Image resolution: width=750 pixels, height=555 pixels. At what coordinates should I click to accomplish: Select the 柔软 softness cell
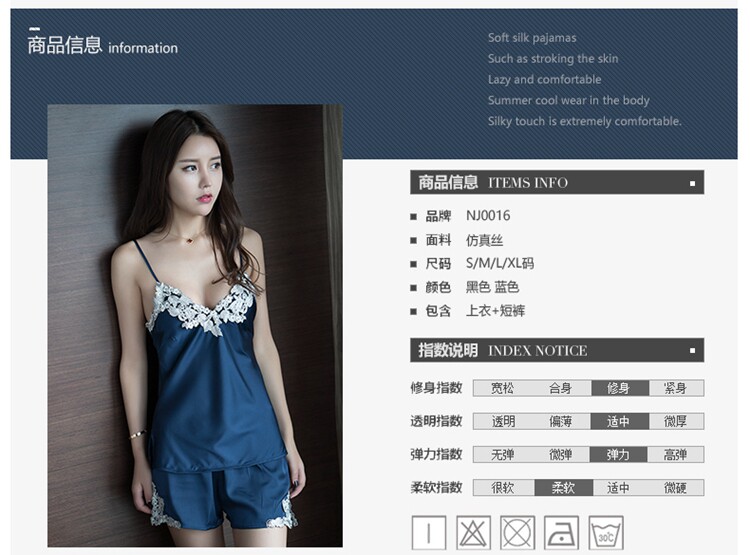pyautogui.click(x=563, y=488)
